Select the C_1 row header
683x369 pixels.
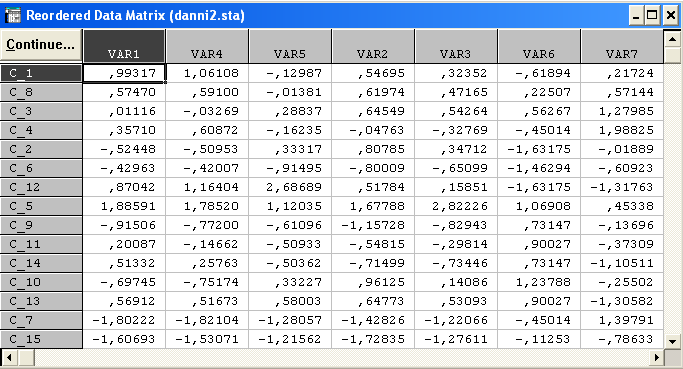click(x=41, y=73)
